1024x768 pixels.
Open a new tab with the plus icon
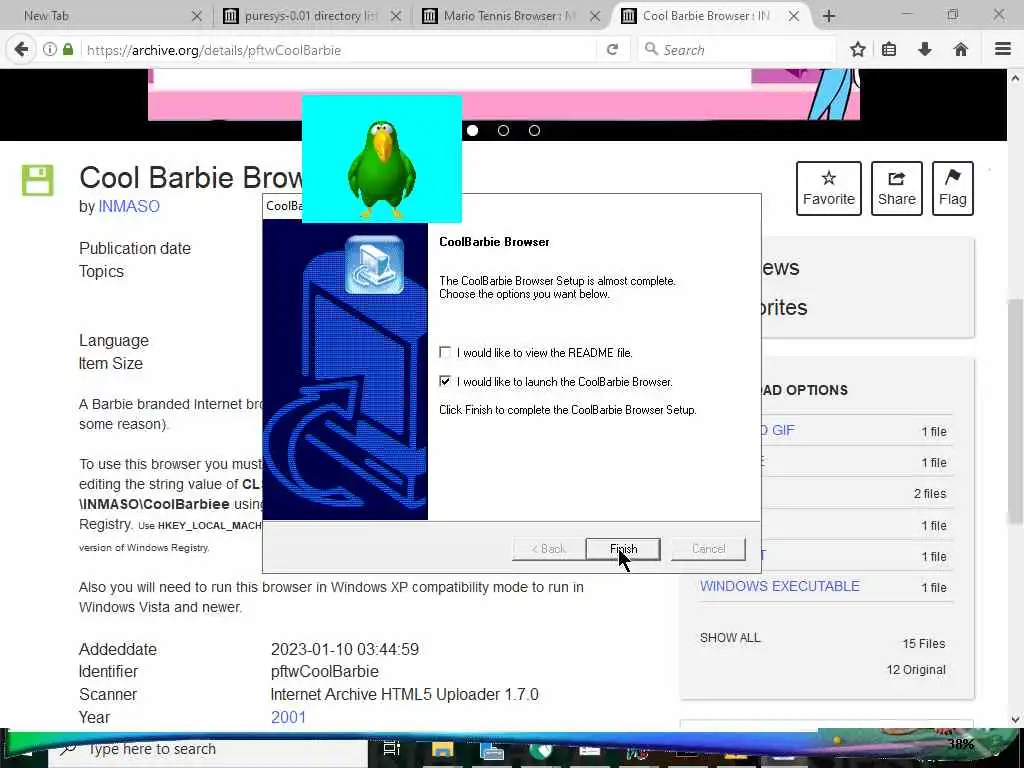click(829, 16)
